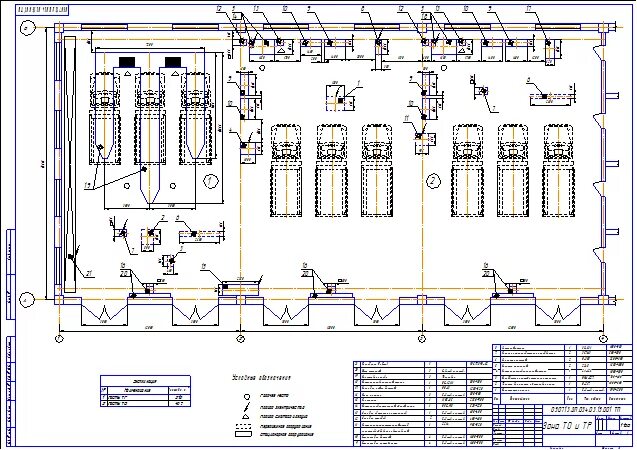Select the triangle compressed air legend symbol
This screenshot has width=637, height=450.
point(246,417)
